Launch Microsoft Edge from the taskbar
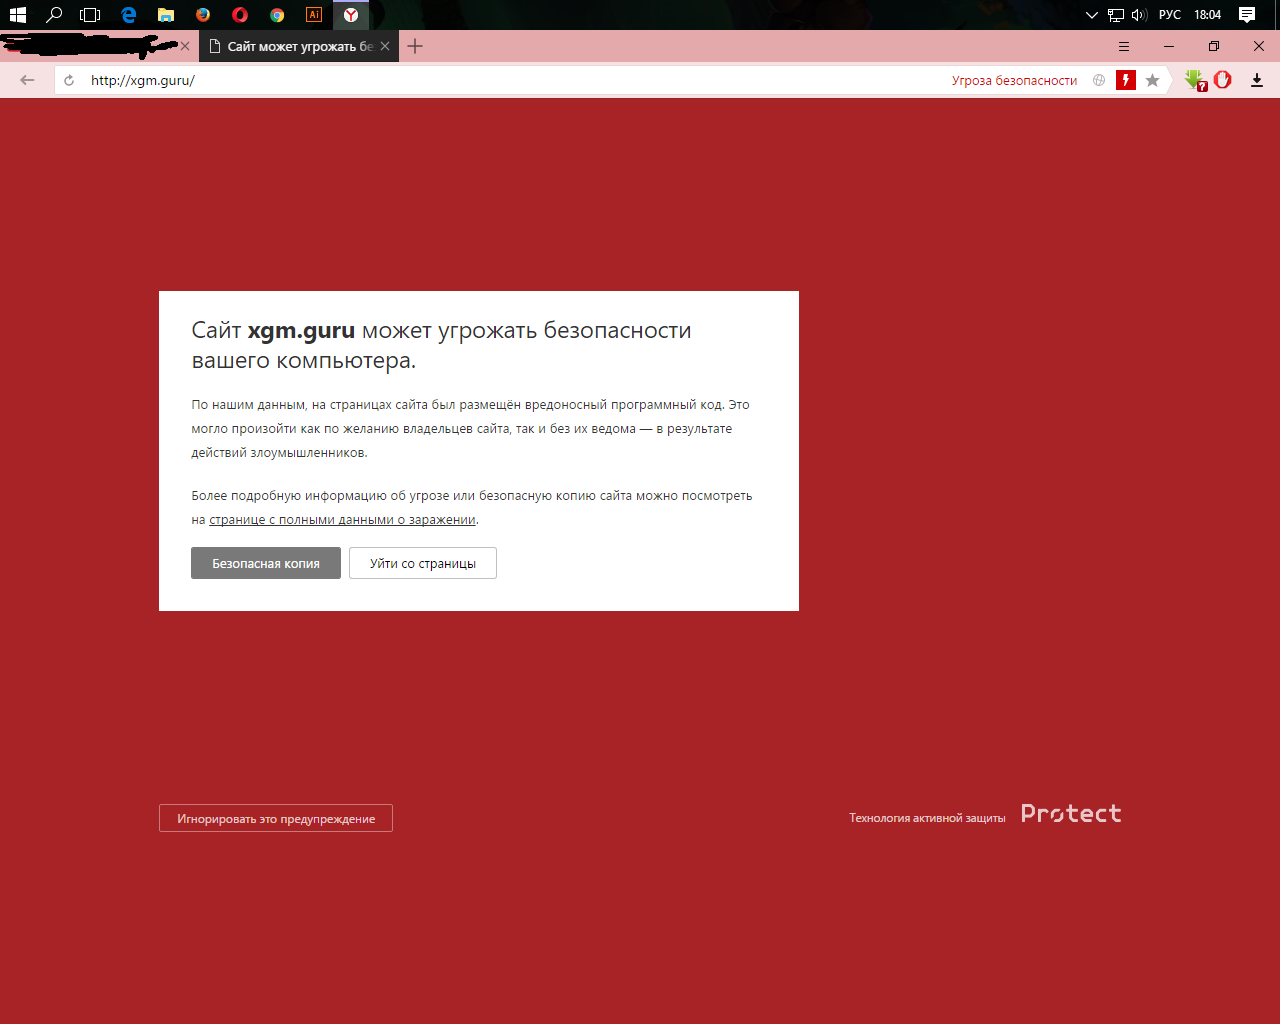This screenshot has height=1024, width=1280. 128,15
